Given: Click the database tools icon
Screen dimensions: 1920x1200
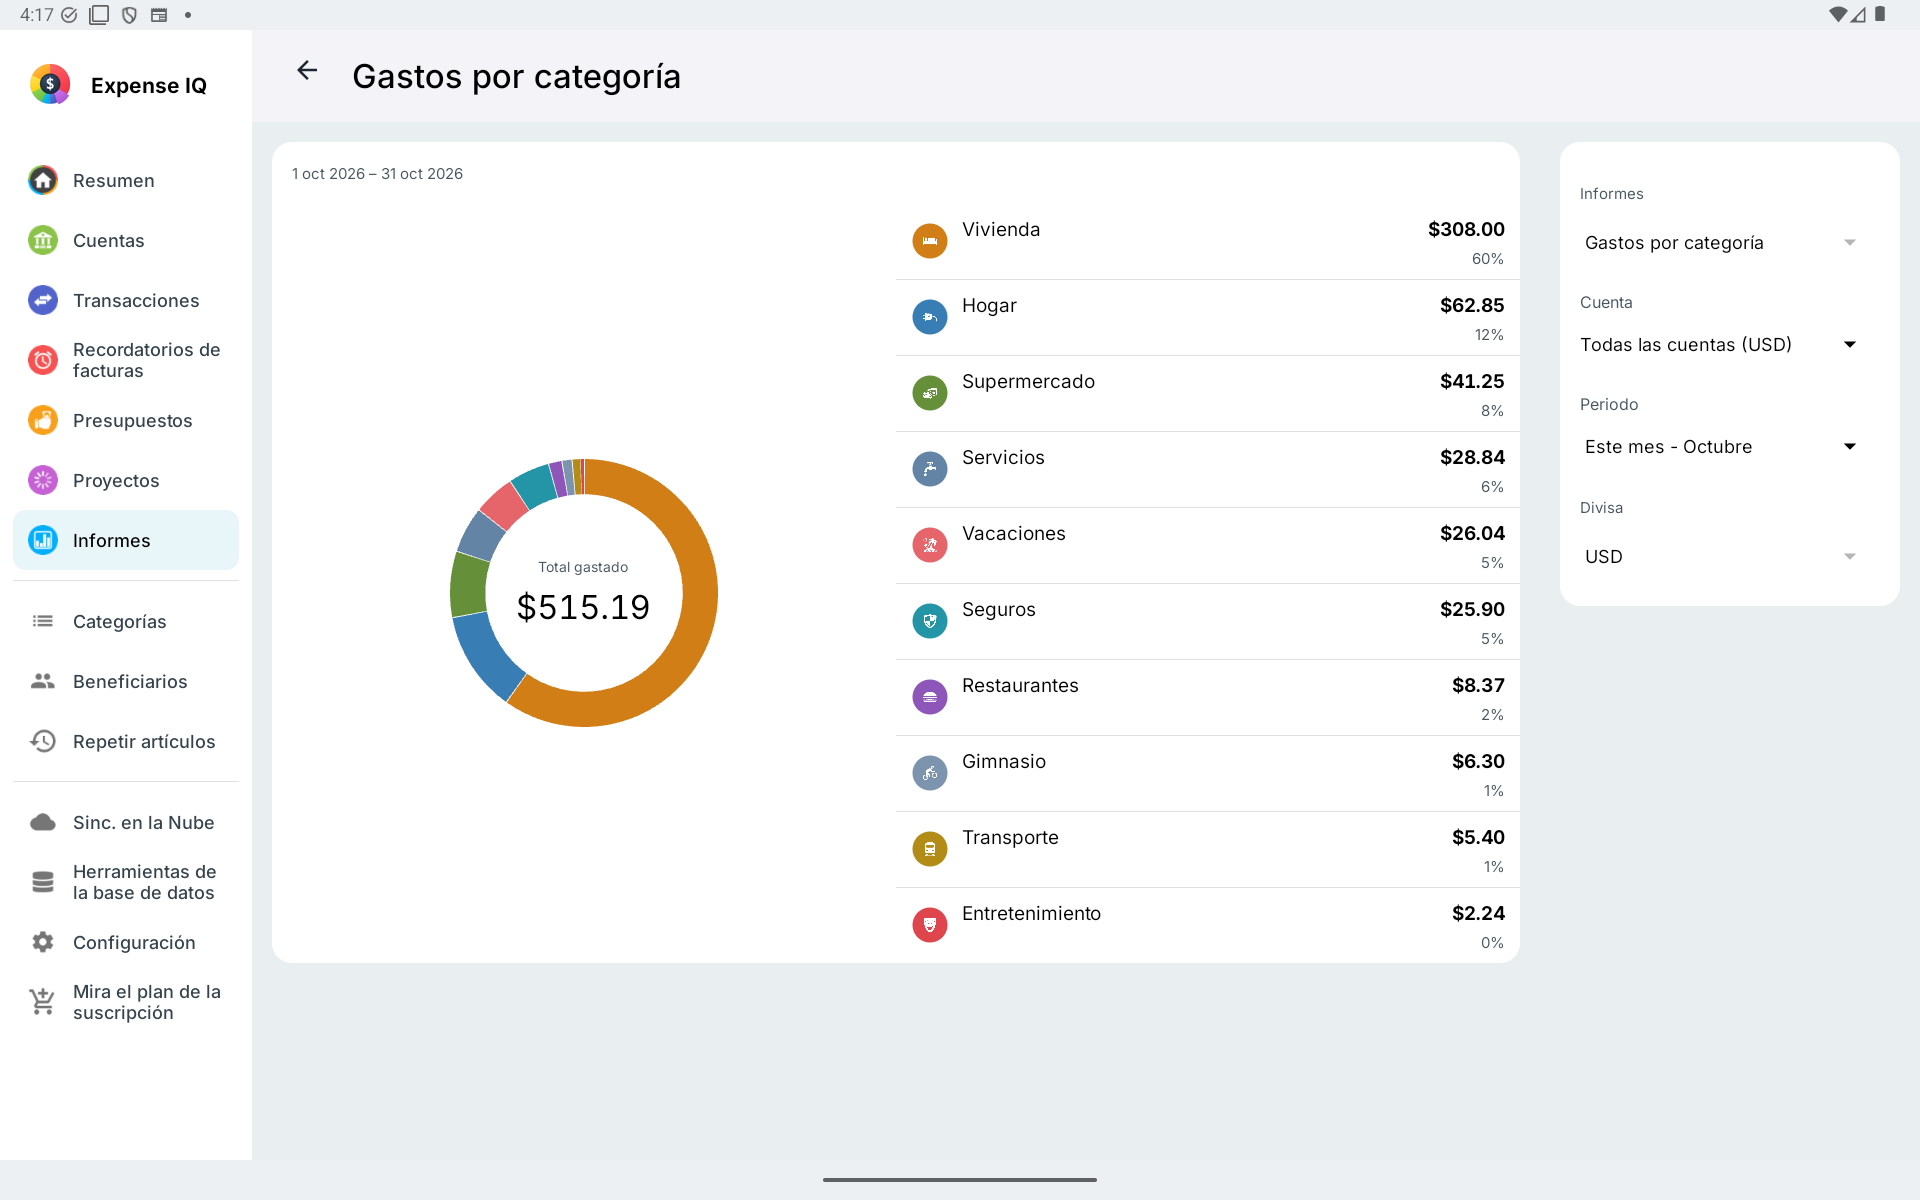Looking at the screenshot, I should click(x=43, y=882).
